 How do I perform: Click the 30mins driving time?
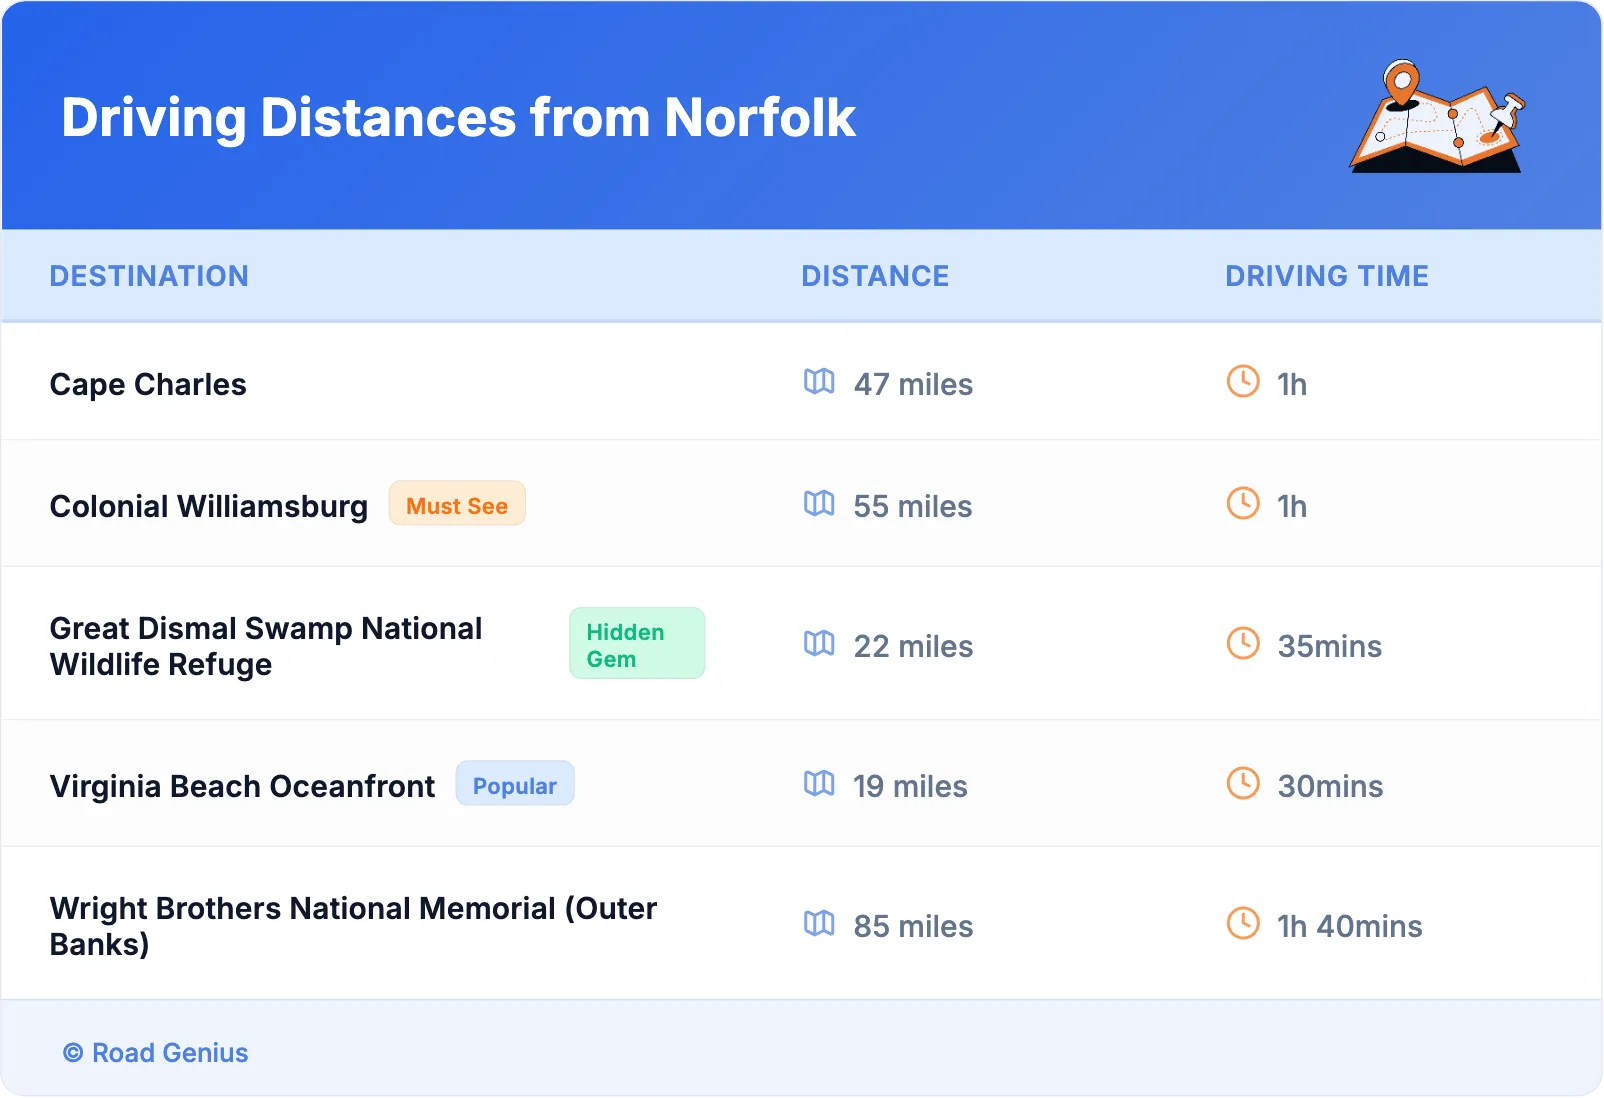tap(1330, 787)
